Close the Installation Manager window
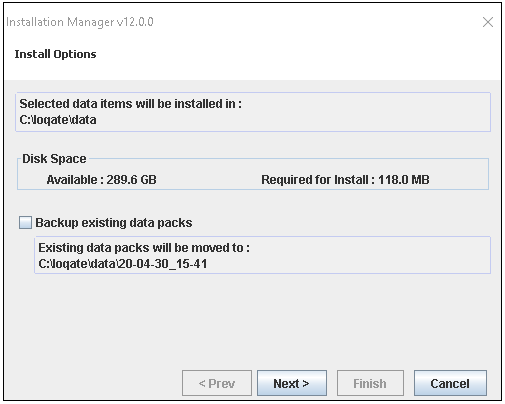 click(x=488, y=22)
